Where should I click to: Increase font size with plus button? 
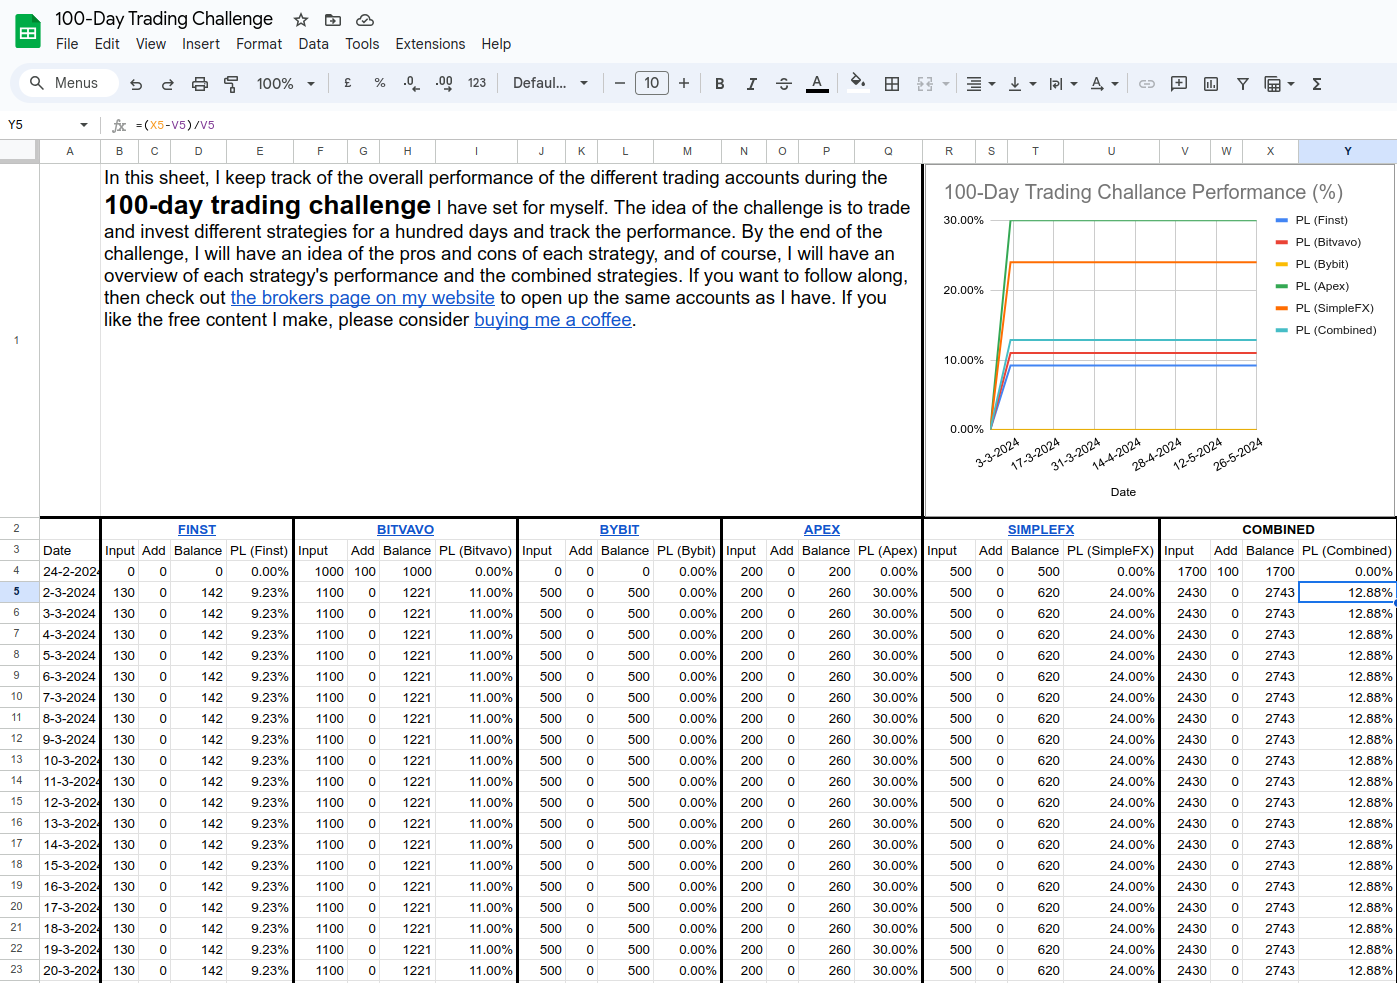click(684, 83)
